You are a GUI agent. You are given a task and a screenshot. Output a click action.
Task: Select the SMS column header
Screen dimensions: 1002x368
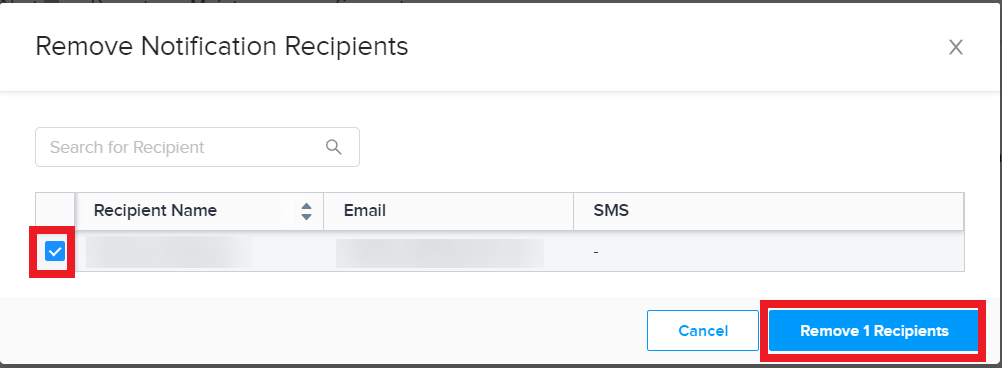click(769, 210)
